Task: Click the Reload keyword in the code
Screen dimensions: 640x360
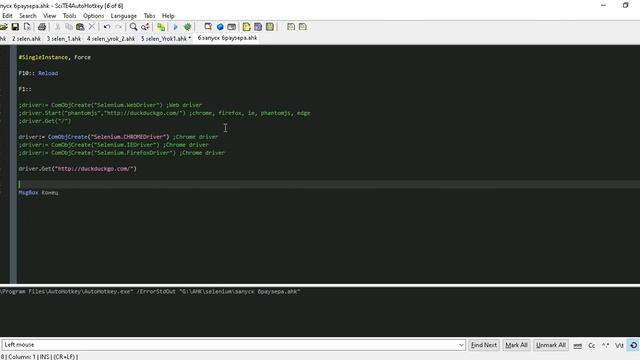Action: coord(48,73)
